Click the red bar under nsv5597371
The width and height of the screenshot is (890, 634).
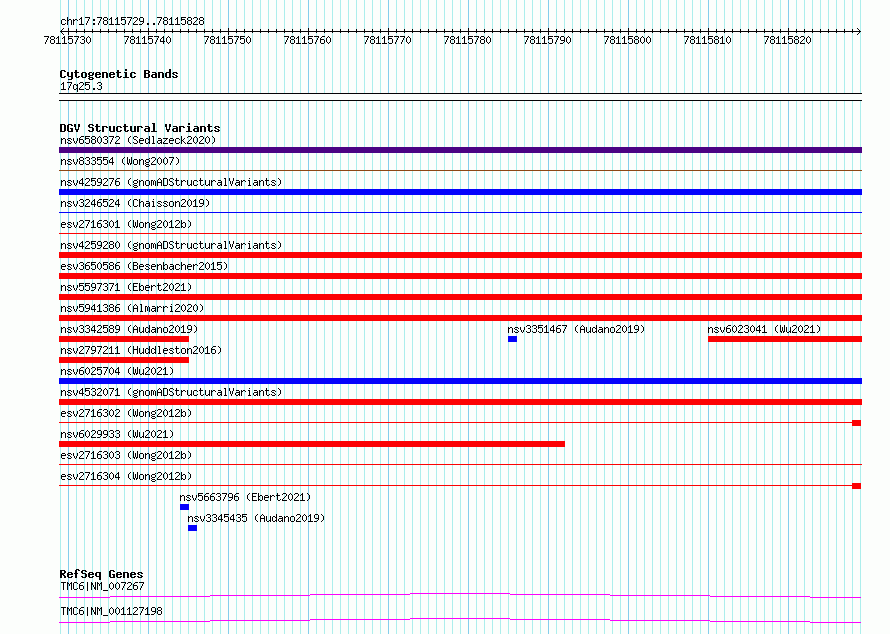[460, 297]
